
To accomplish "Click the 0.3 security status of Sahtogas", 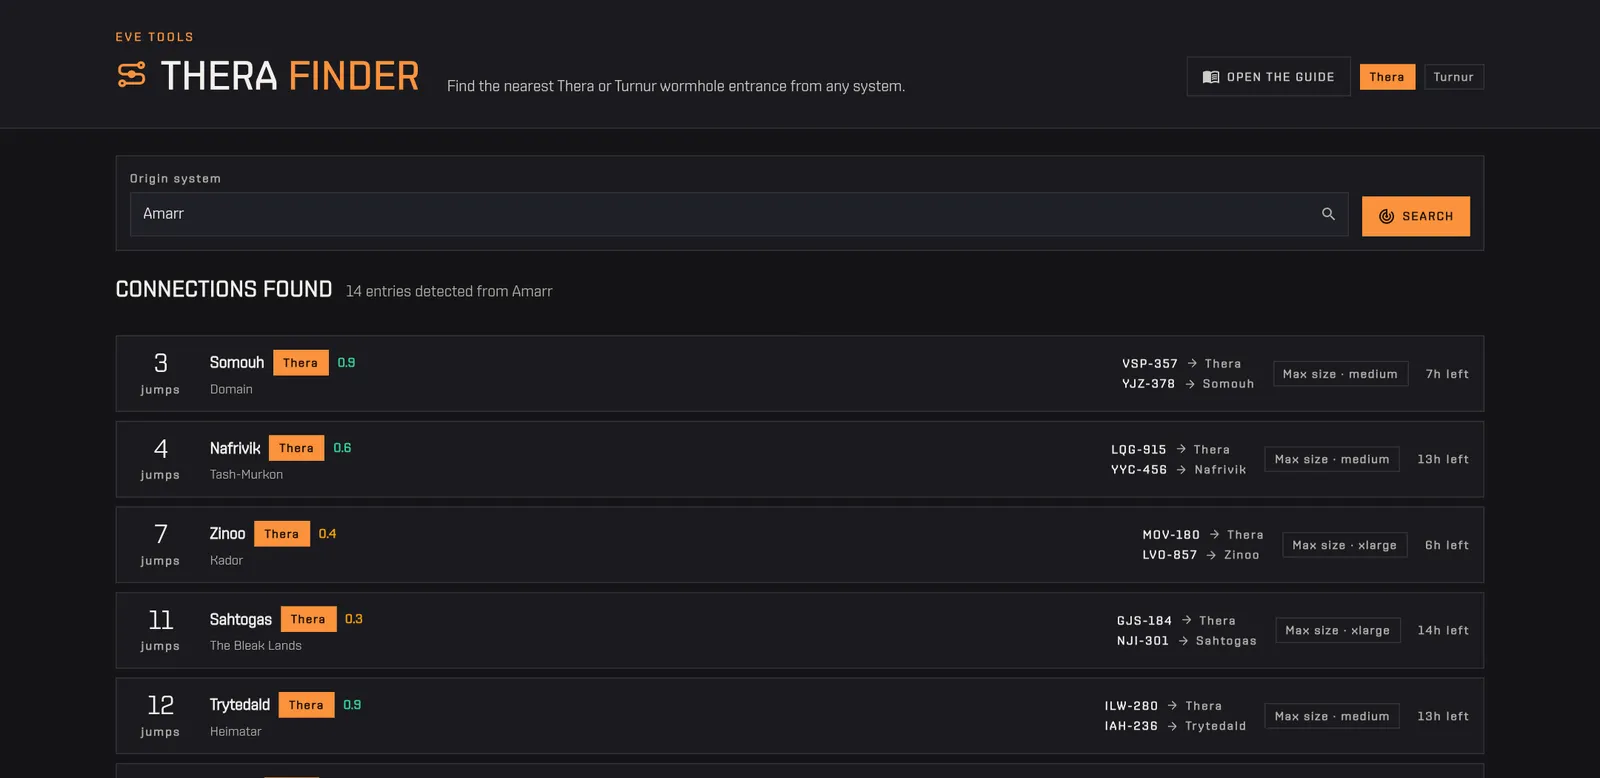I will coord(354,619).
